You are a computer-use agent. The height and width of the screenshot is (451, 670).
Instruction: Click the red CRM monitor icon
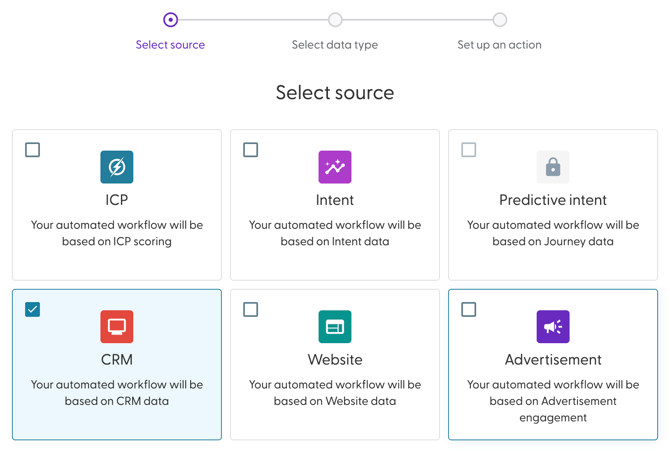click(117, 327)
